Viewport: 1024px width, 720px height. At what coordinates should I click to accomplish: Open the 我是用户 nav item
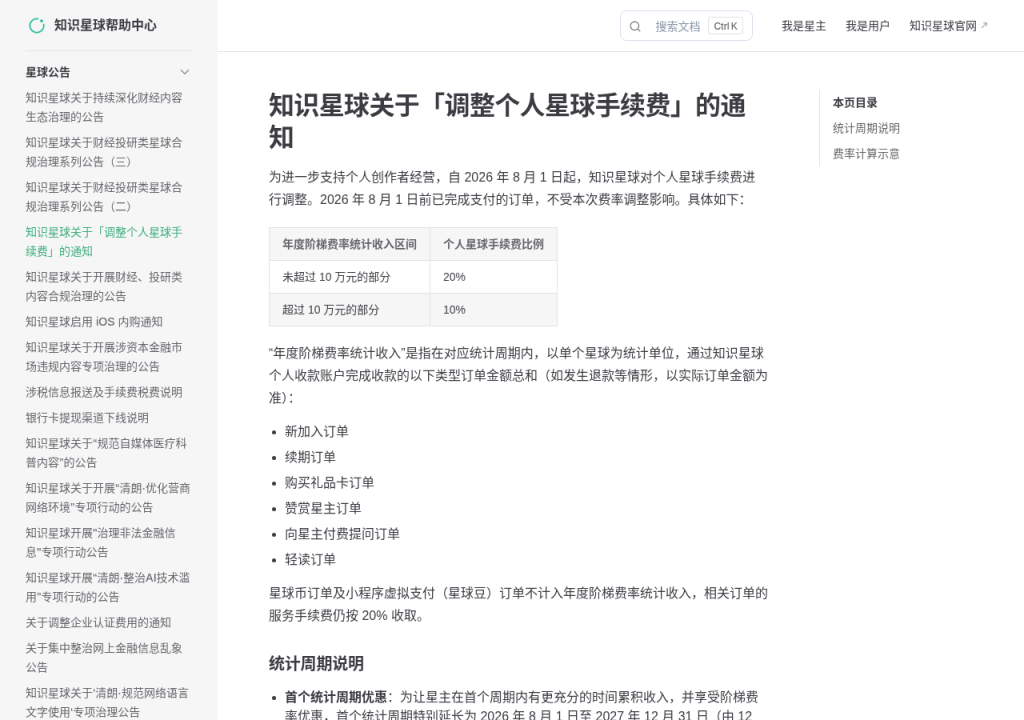pyautogui.click(x=867, y=26)
